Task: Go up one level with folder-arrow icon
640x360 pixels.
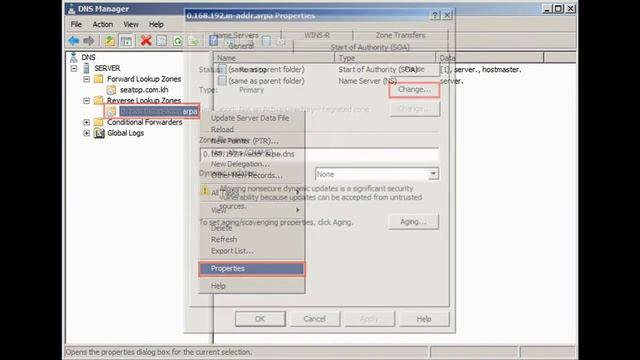Action: [109, 40]
